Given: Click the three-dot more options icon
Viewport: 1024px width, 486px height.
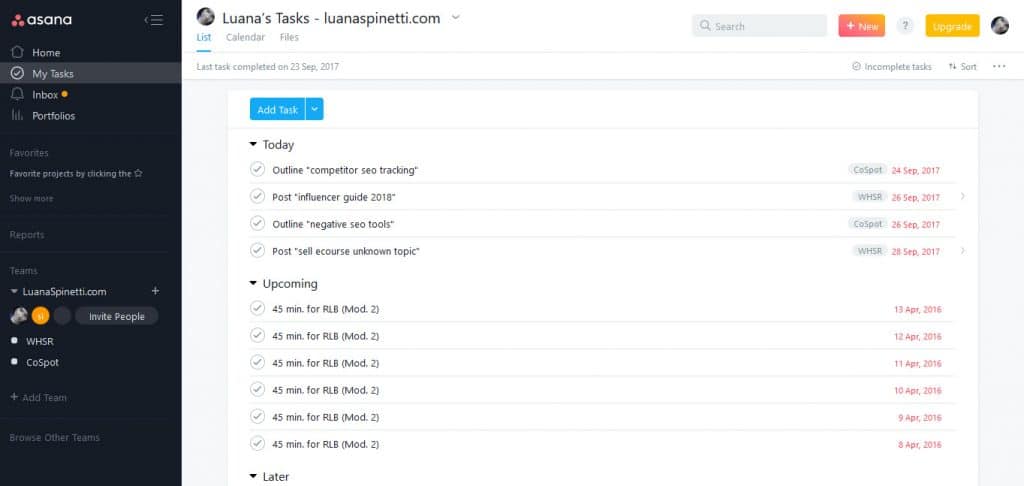Looking at the screenshot, I should 999,67.
